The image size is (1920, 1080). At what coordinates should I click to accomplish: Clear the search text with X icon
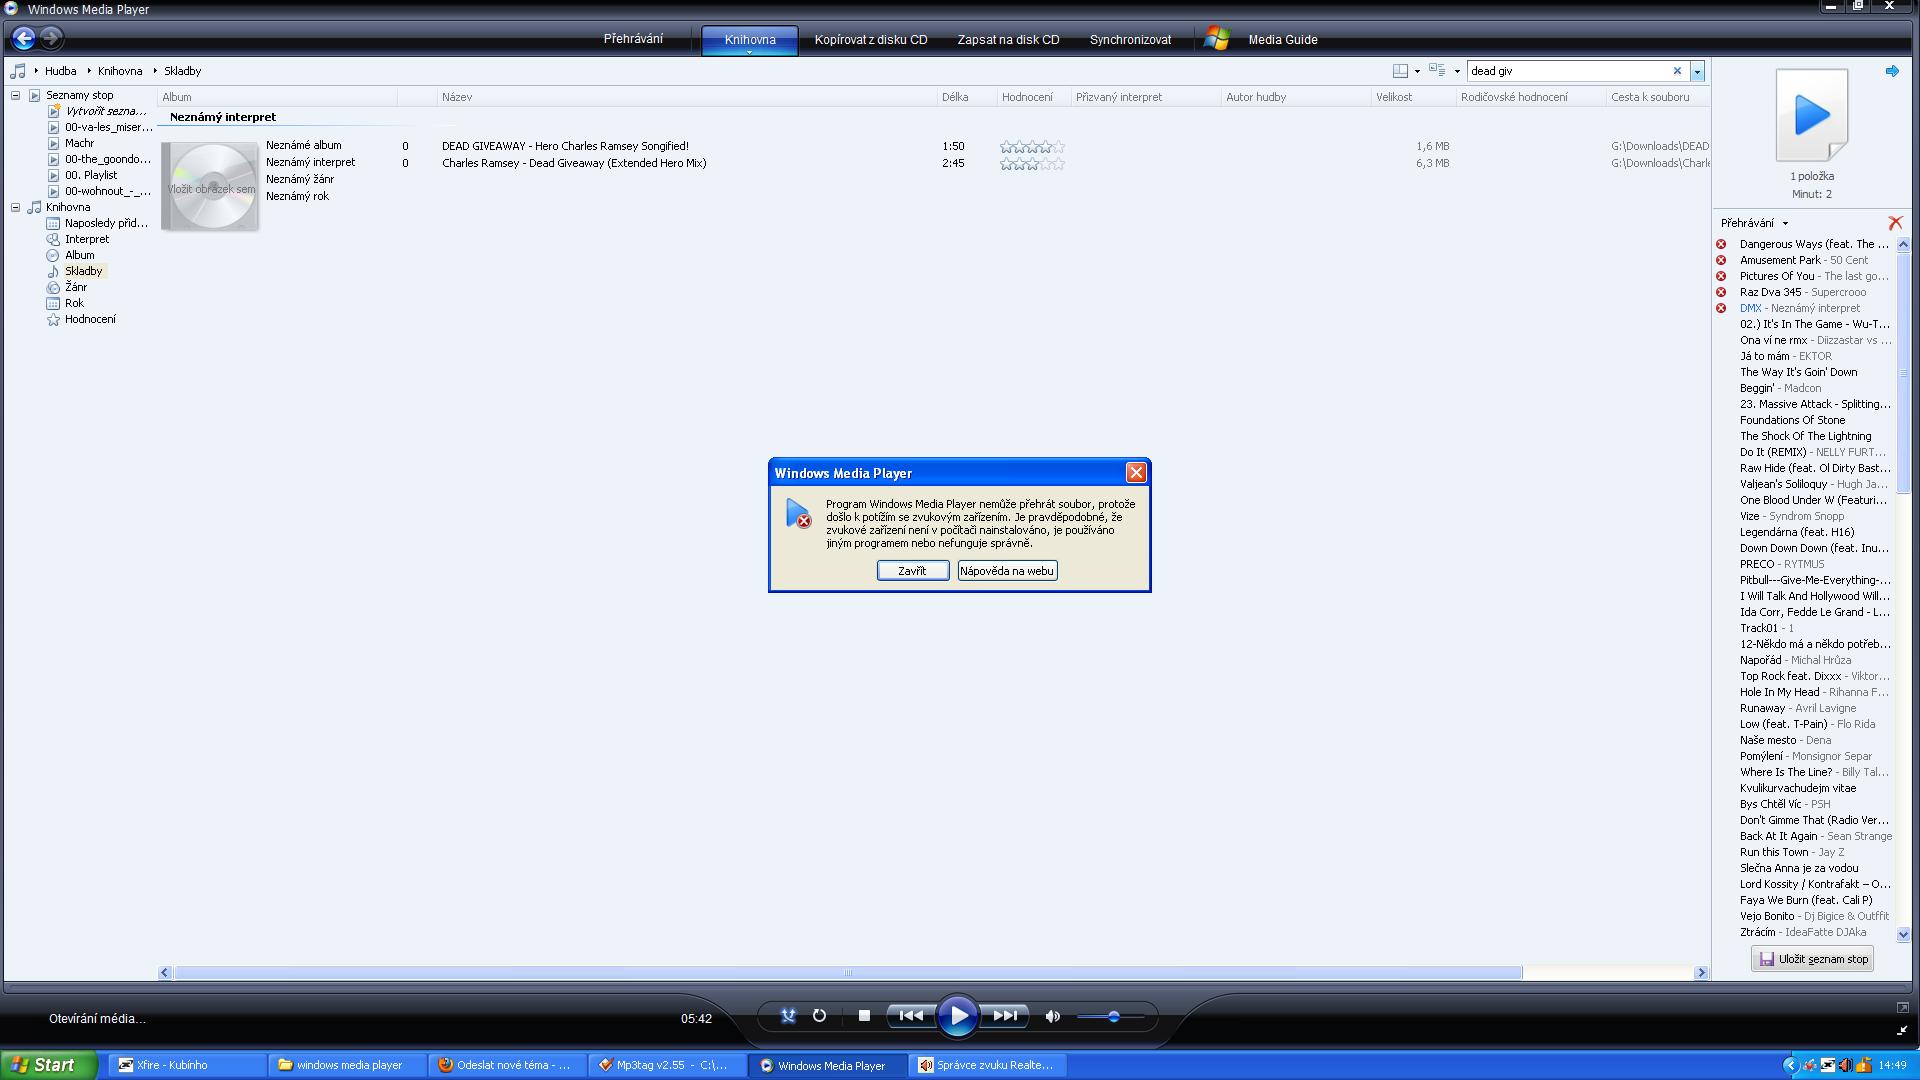(1677, 71)
